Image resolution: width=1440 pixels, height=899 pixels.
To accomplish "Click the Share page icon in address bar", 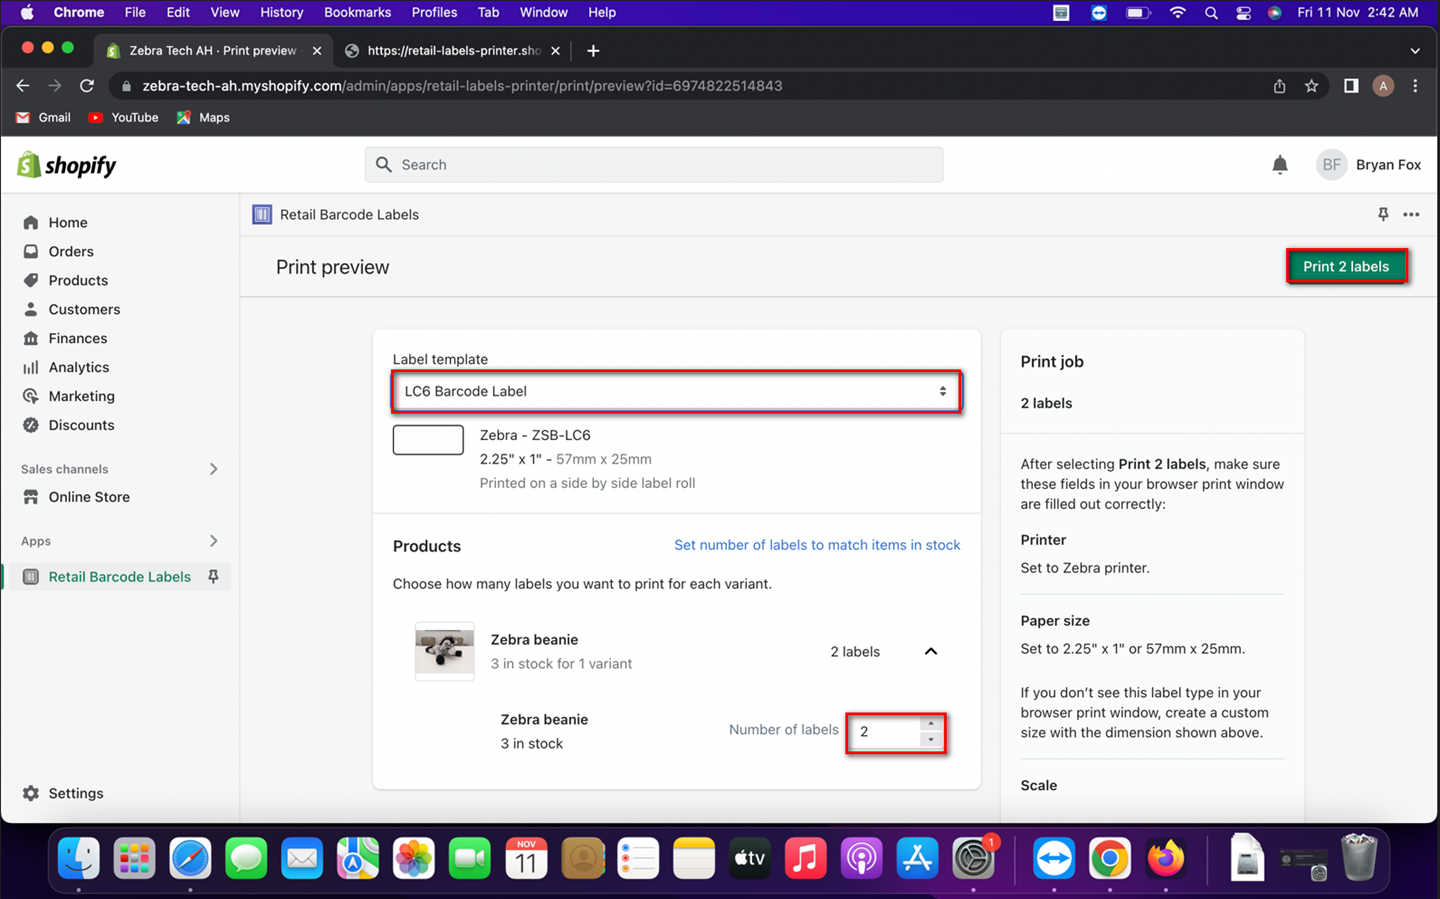I will [x=1280, y=86].
